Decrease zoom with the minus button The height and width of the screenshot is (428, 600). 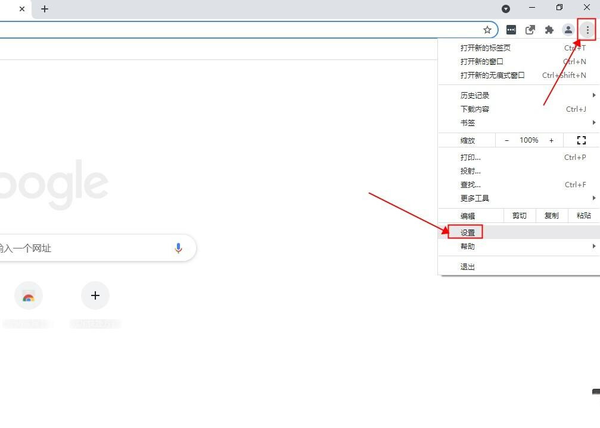coord(507,140)
